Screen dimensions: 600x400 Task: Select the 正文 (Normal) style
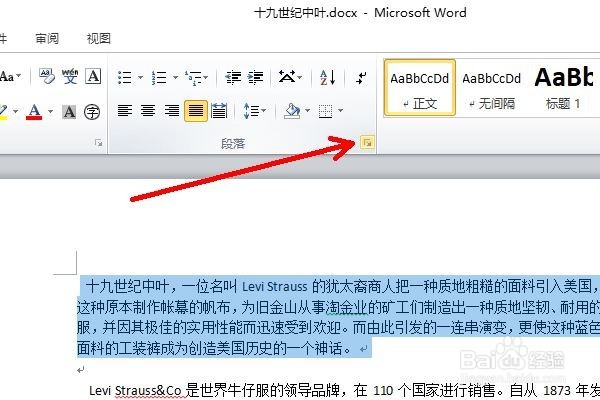point(420,87)
